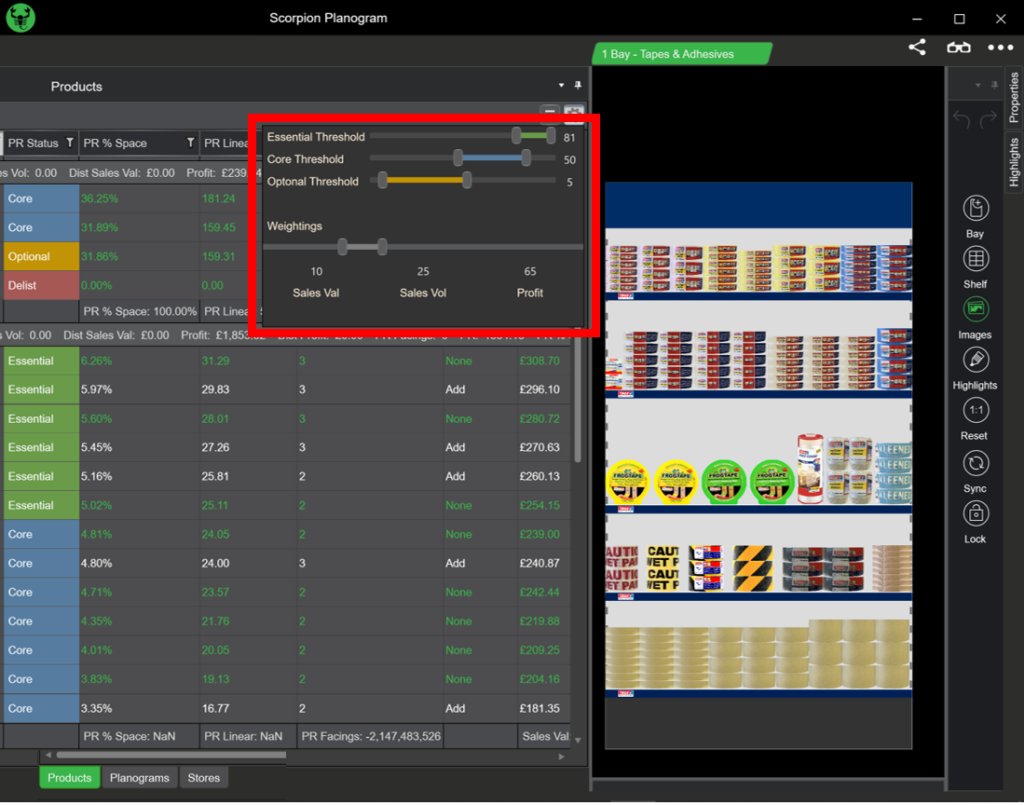Click the Essential Threshold slider right handle

tap(551, 136)
